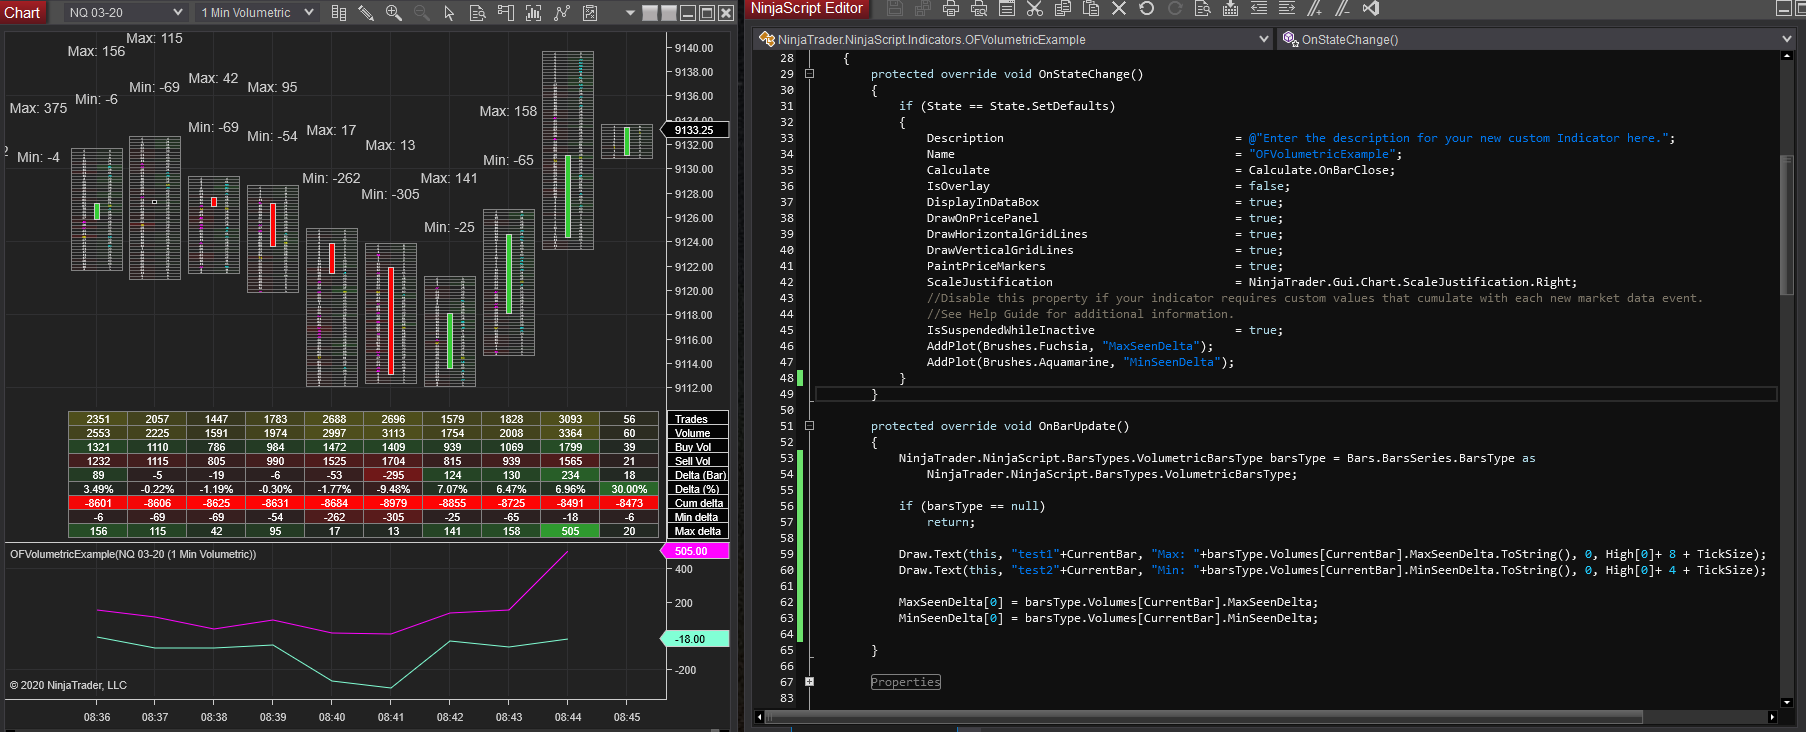Click the Zoom In magnifier icon

(x=393, y=13)
